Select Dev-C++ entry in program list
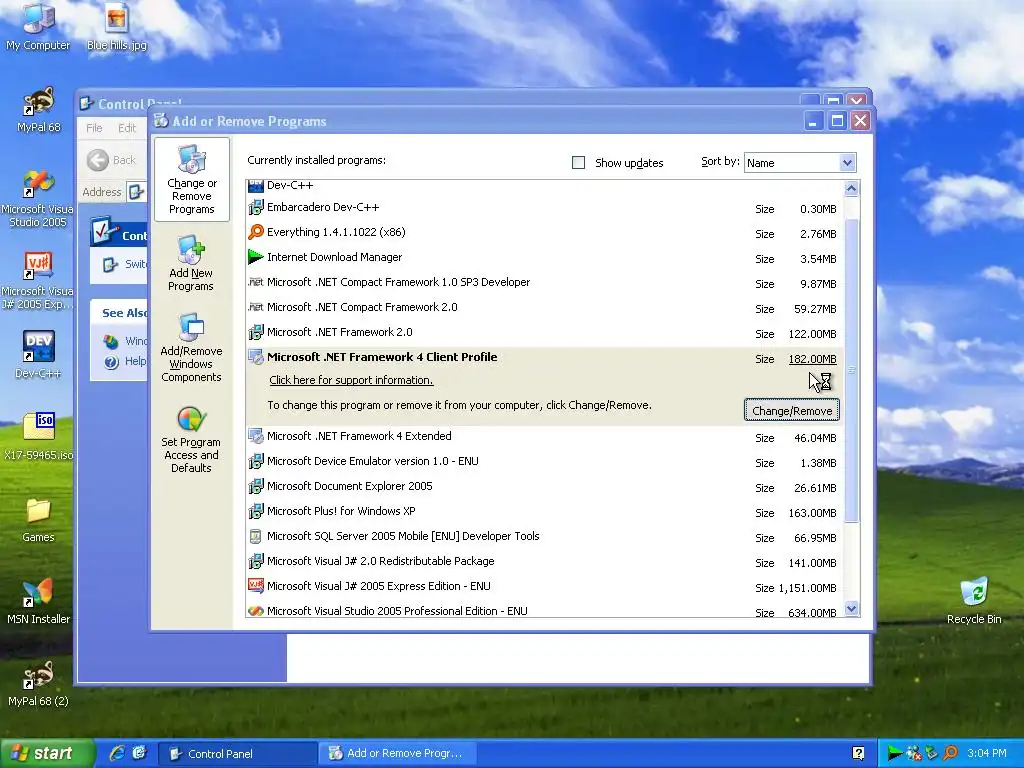 point(545,186)
